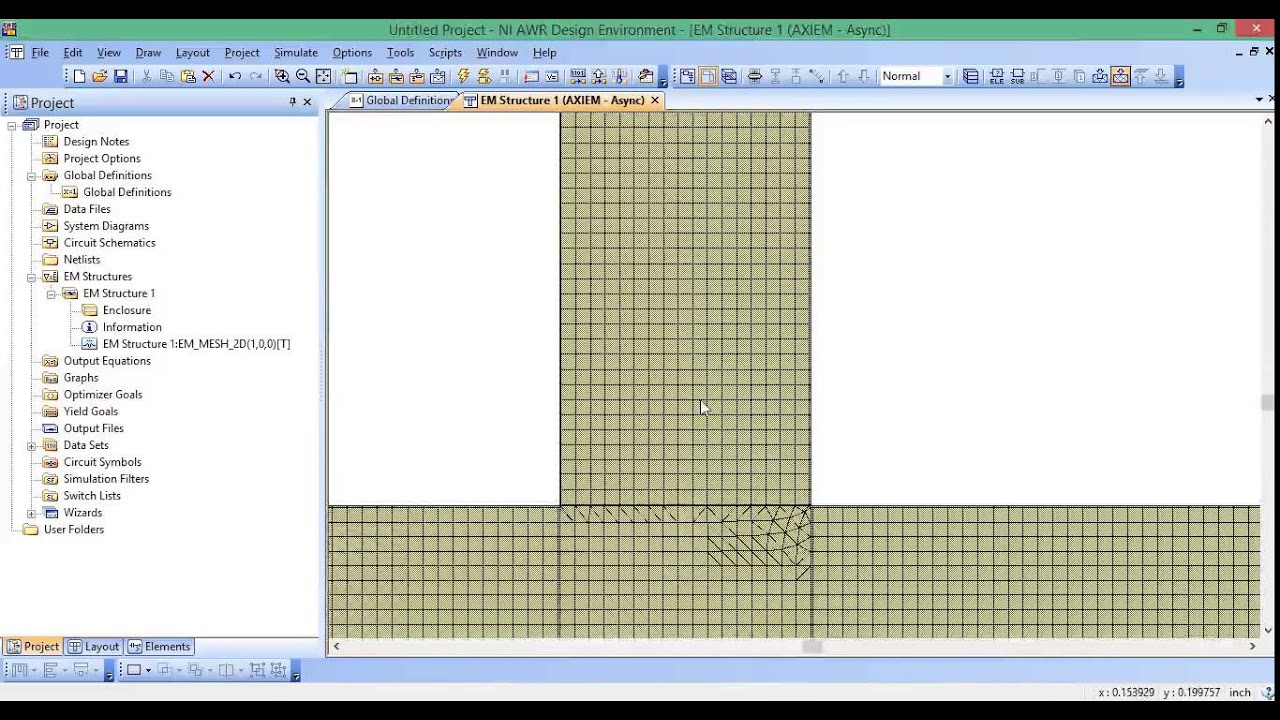Select Circuit Schematics in the tree
Screen dimensions: 1280x720
click(x=109, y=242)
